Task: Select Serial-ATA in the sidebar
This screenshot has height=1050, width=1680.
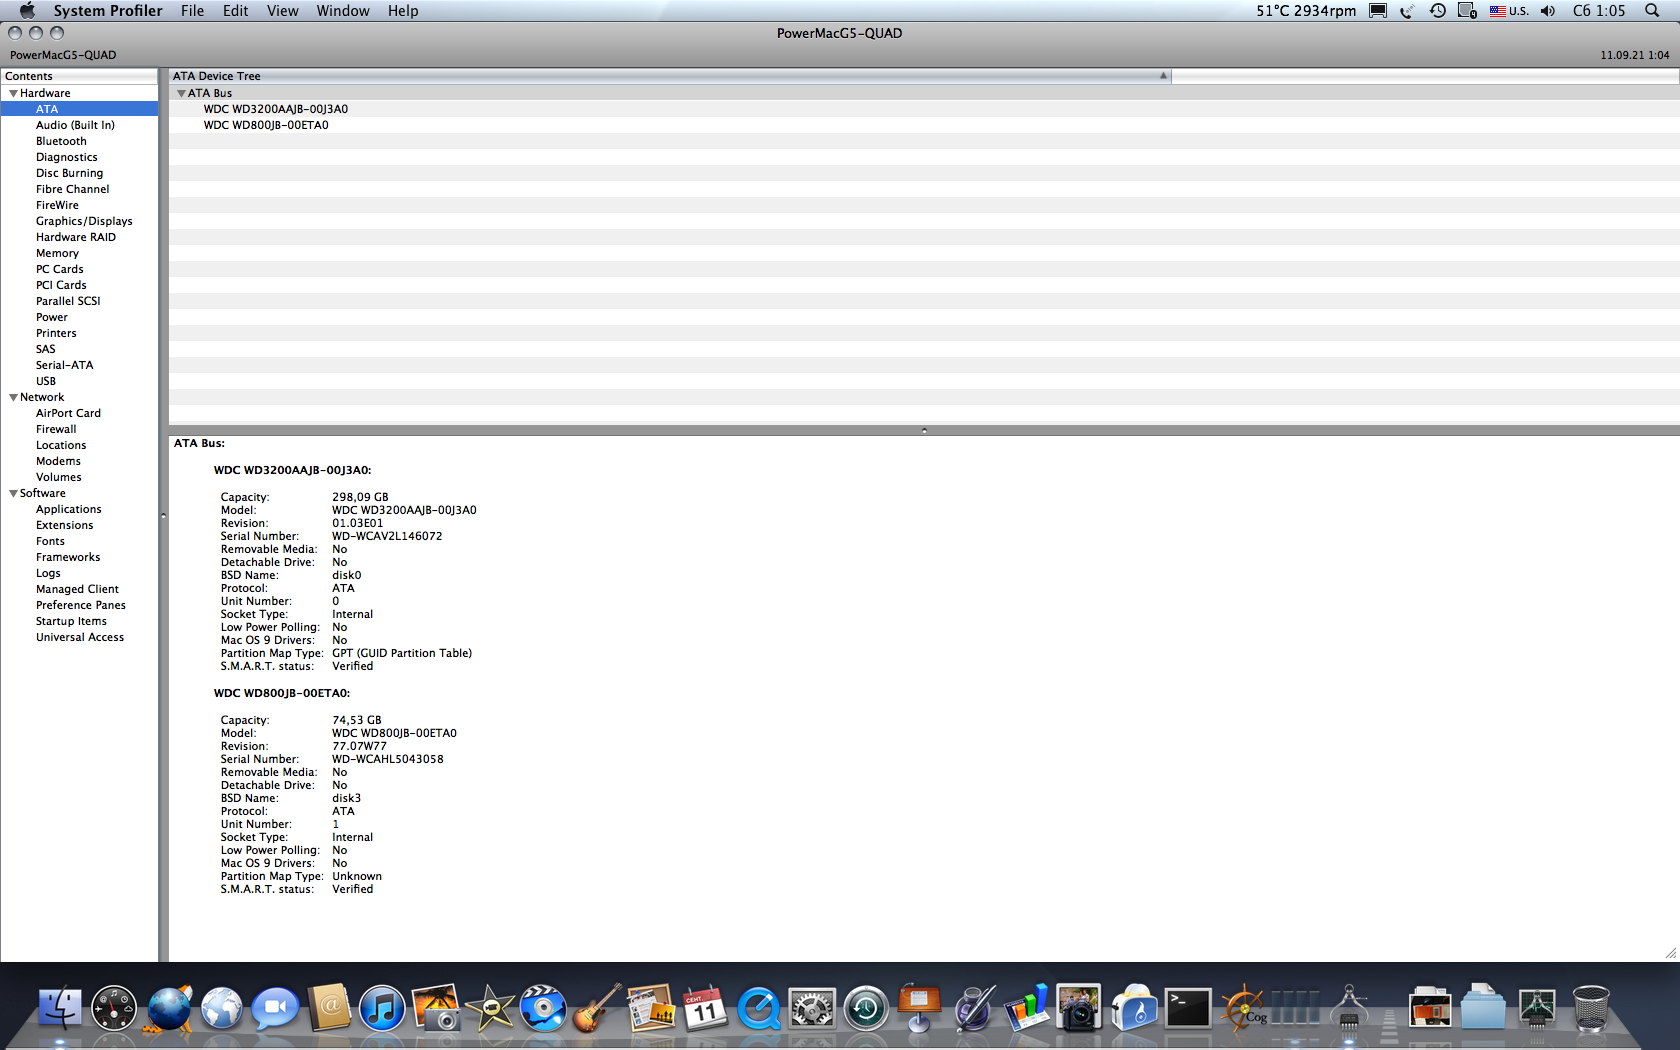Action: coord(64,365)
